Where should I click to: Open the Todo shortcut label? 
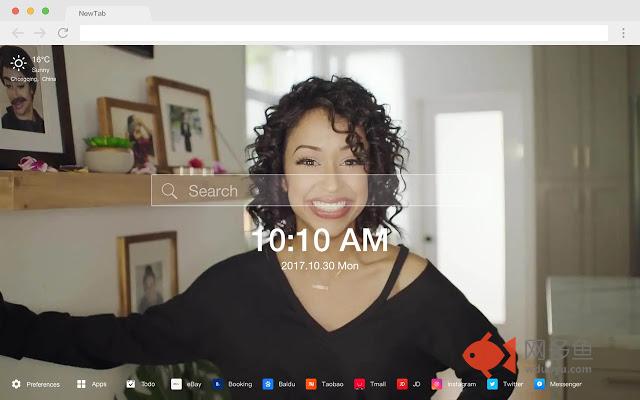148,384
